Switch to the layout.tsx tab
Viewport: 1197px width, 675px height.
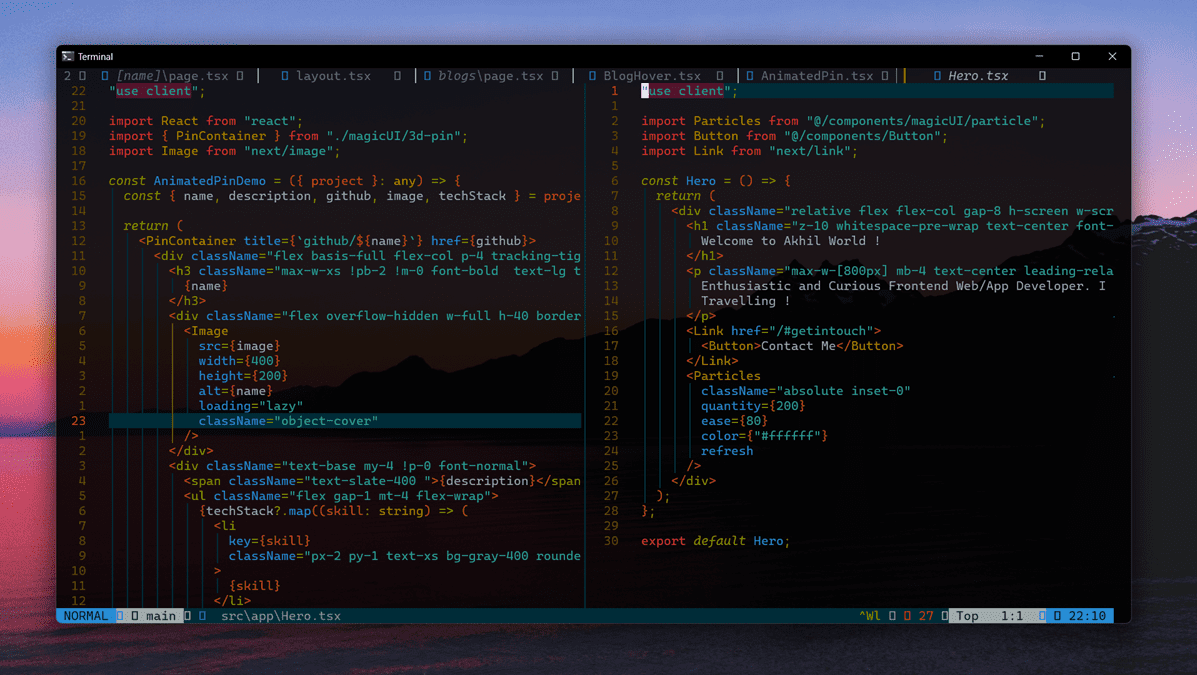pyautogui.click(x=334, y=76)
